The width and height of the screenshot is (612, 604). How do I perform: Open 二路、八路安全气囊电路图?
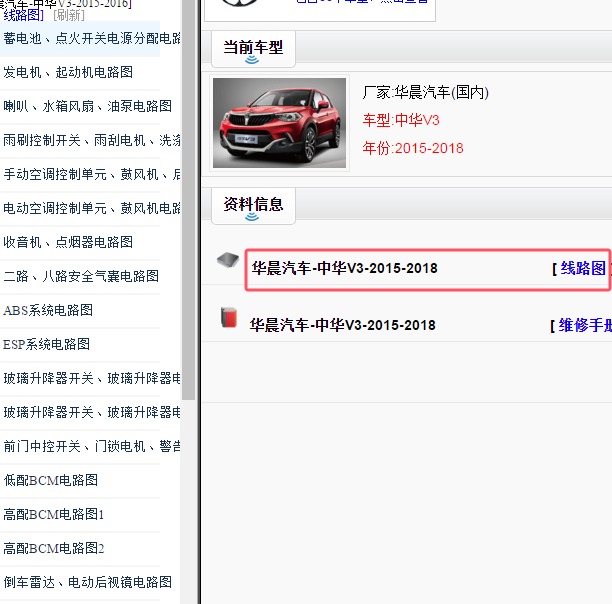(x=81, y=276)
